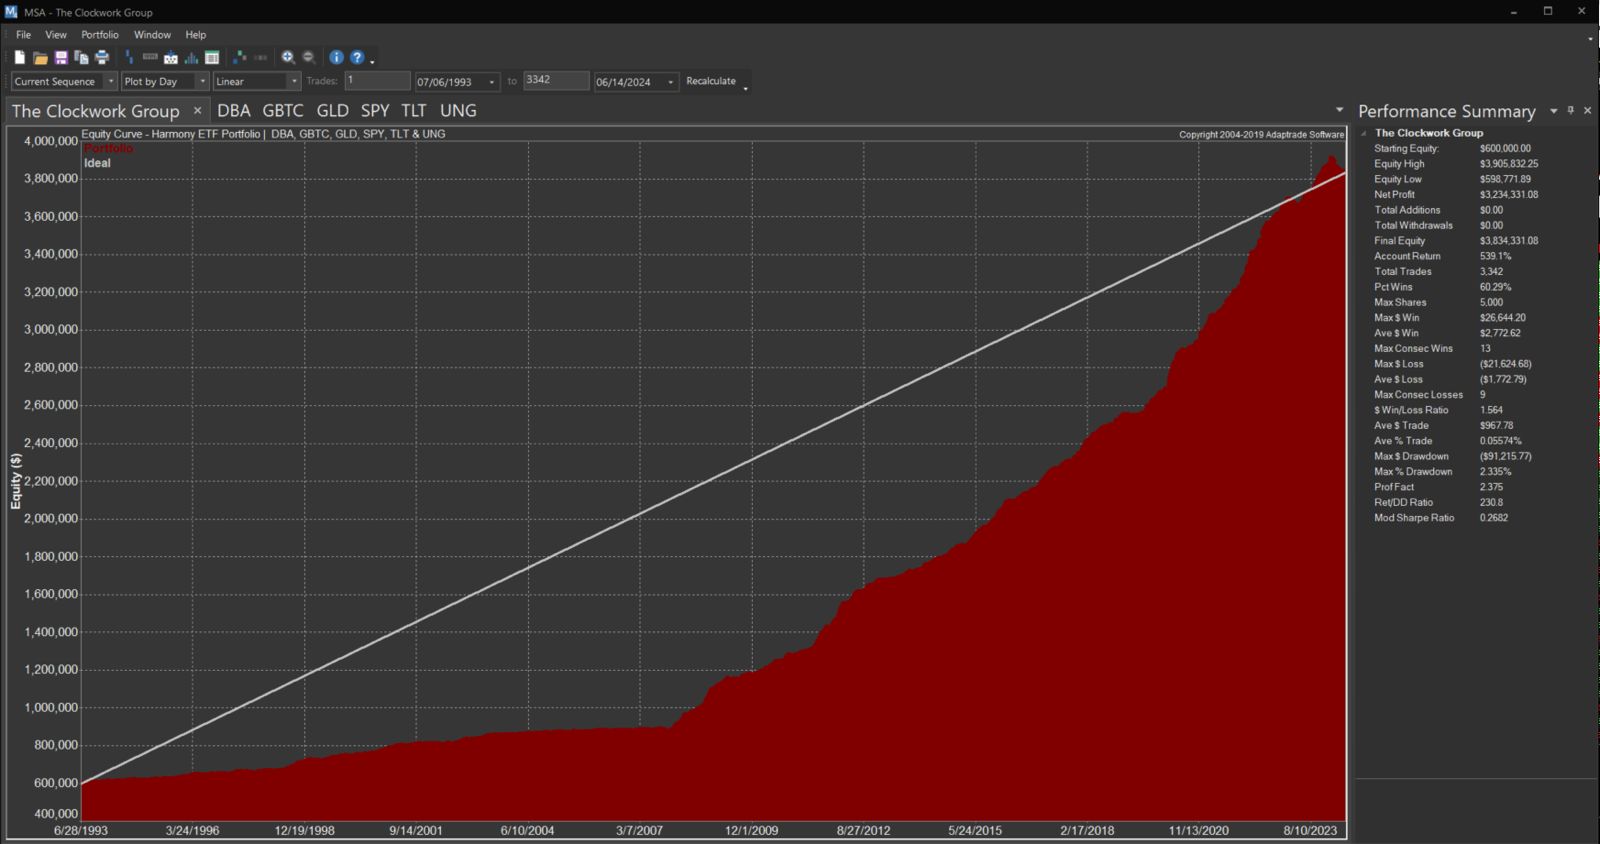Switch to the GLD tab
Image resolution: width=1600 pixels, height=844 pixels.
[x=333, y=111]
